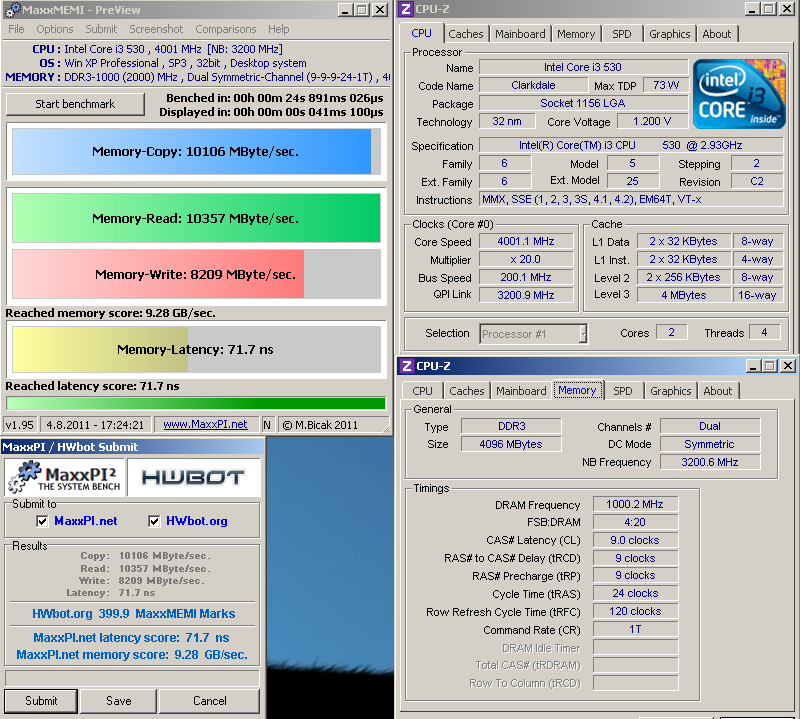This screenshot has height=719, width=800.
Task: Click the CAS# Latency 9.0 clocks value
Action: (635, 540)
